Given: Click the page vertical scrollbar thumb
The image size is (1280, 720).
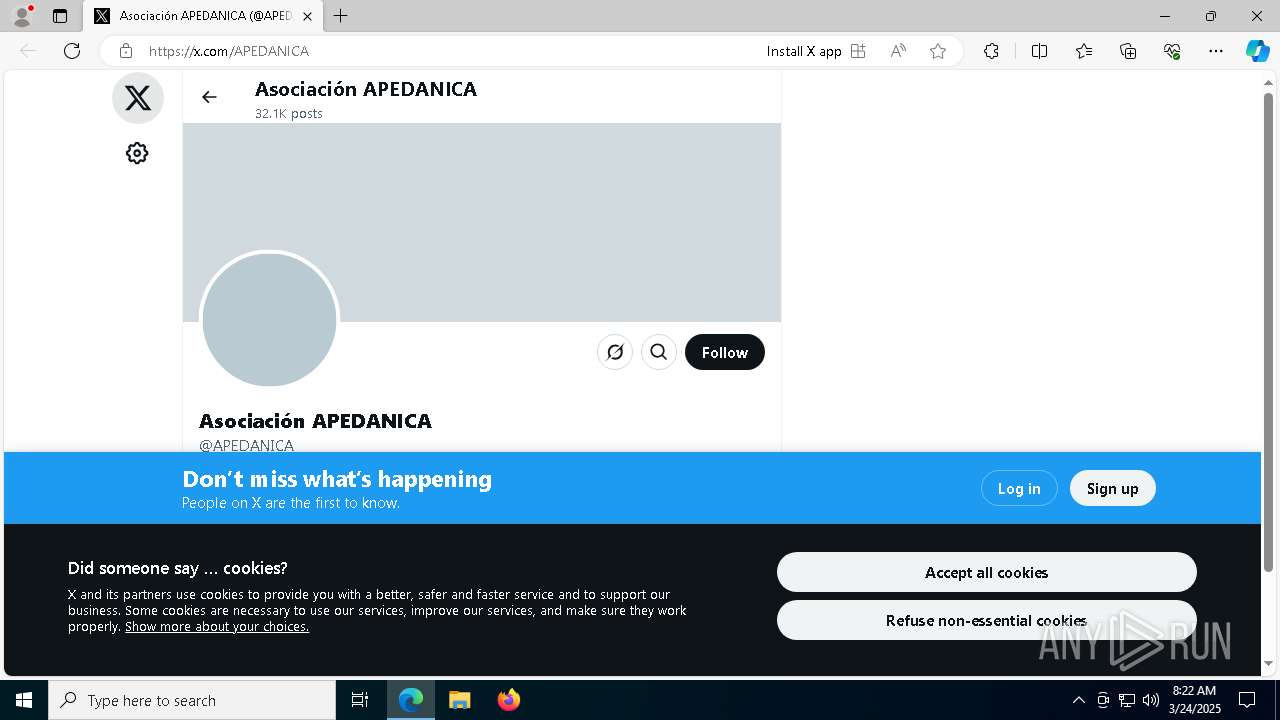Looking at the screenshot, I should point(1268,332).
